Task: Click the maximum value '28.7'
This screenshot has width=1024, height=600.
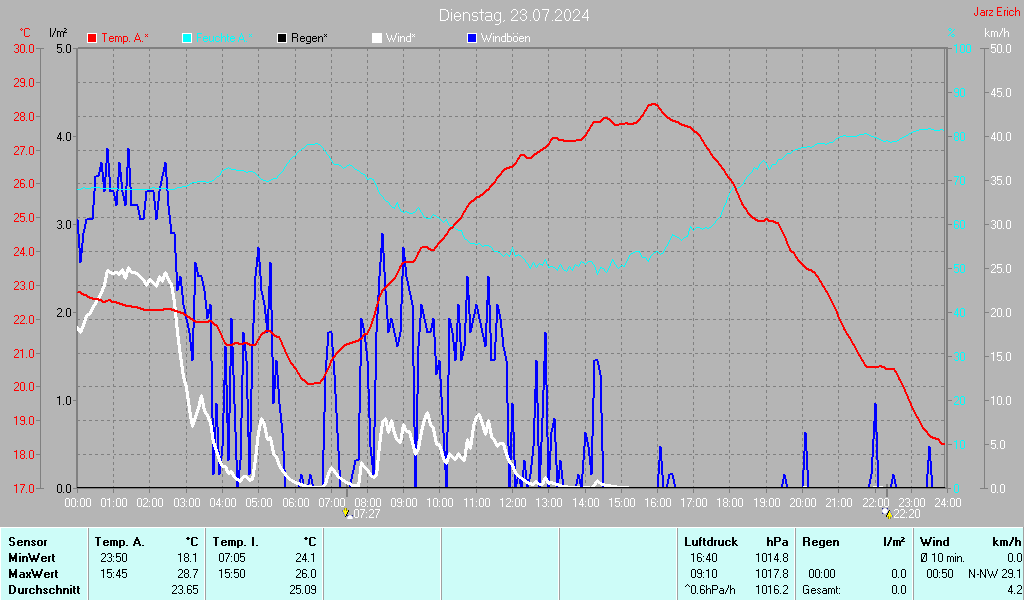Action: (188, 574)
